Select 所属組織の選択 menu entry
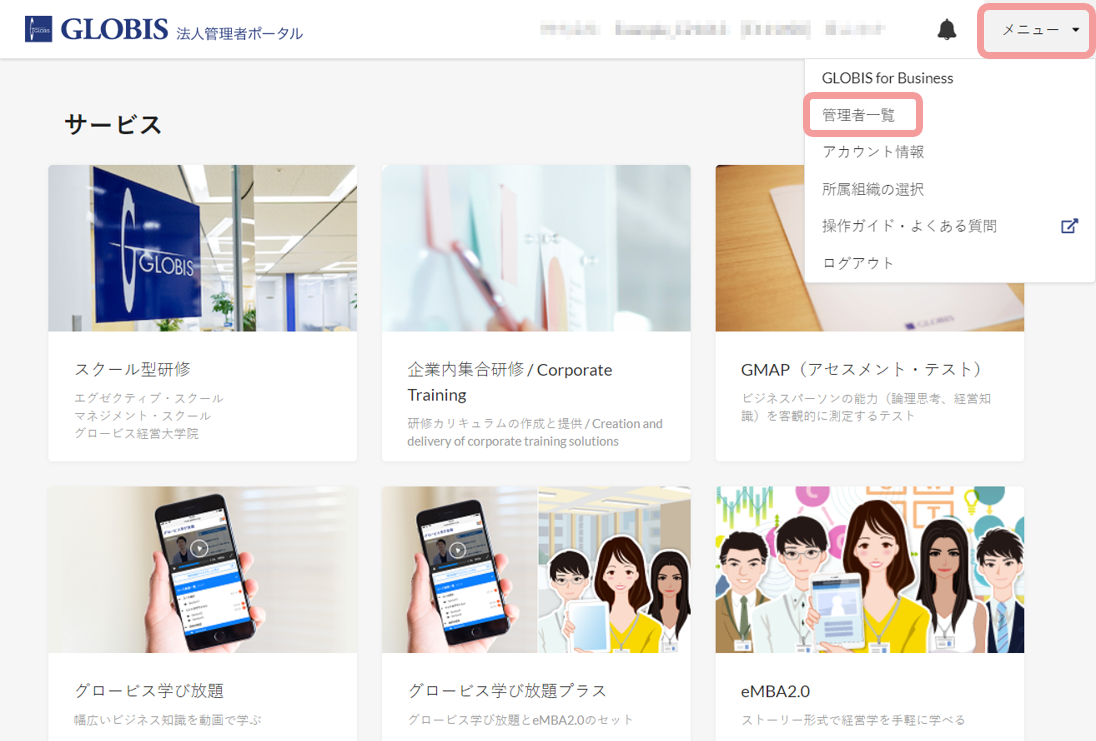The height and width of the screenshot is (741, 1096). [872, 189]
